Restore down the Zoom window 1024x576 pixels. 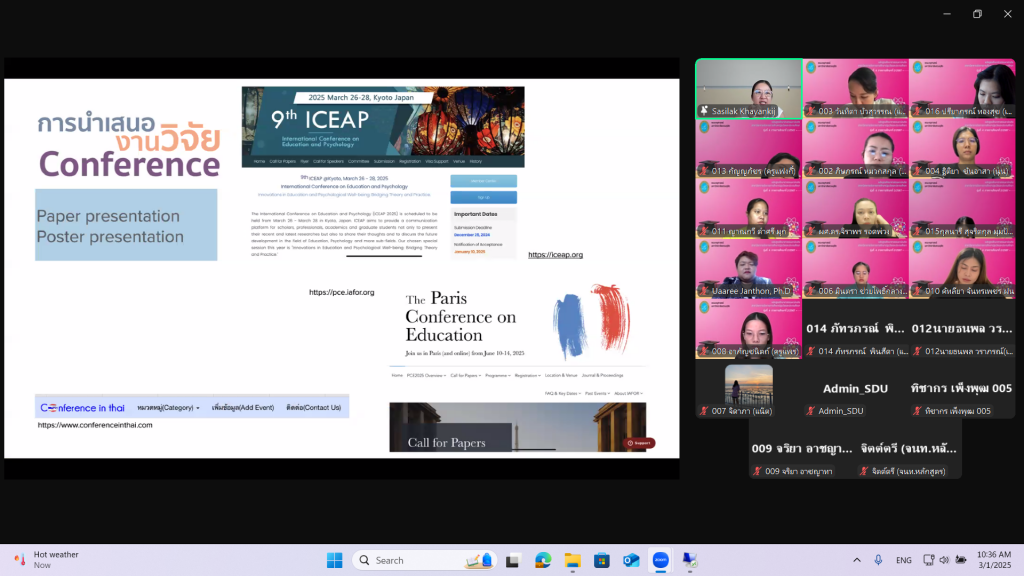point(977,14)
